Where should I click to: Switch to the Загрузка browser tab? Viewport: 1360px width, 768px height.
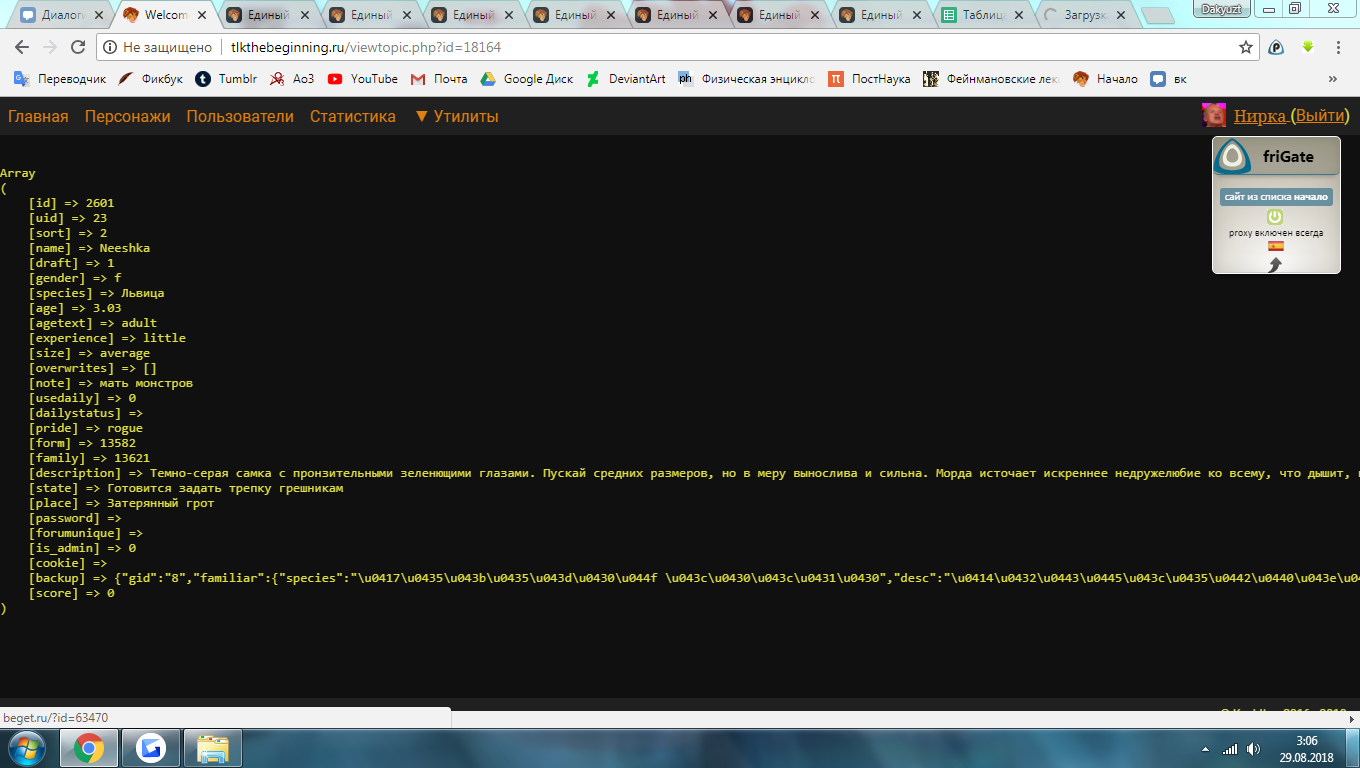click(1082, 15)
